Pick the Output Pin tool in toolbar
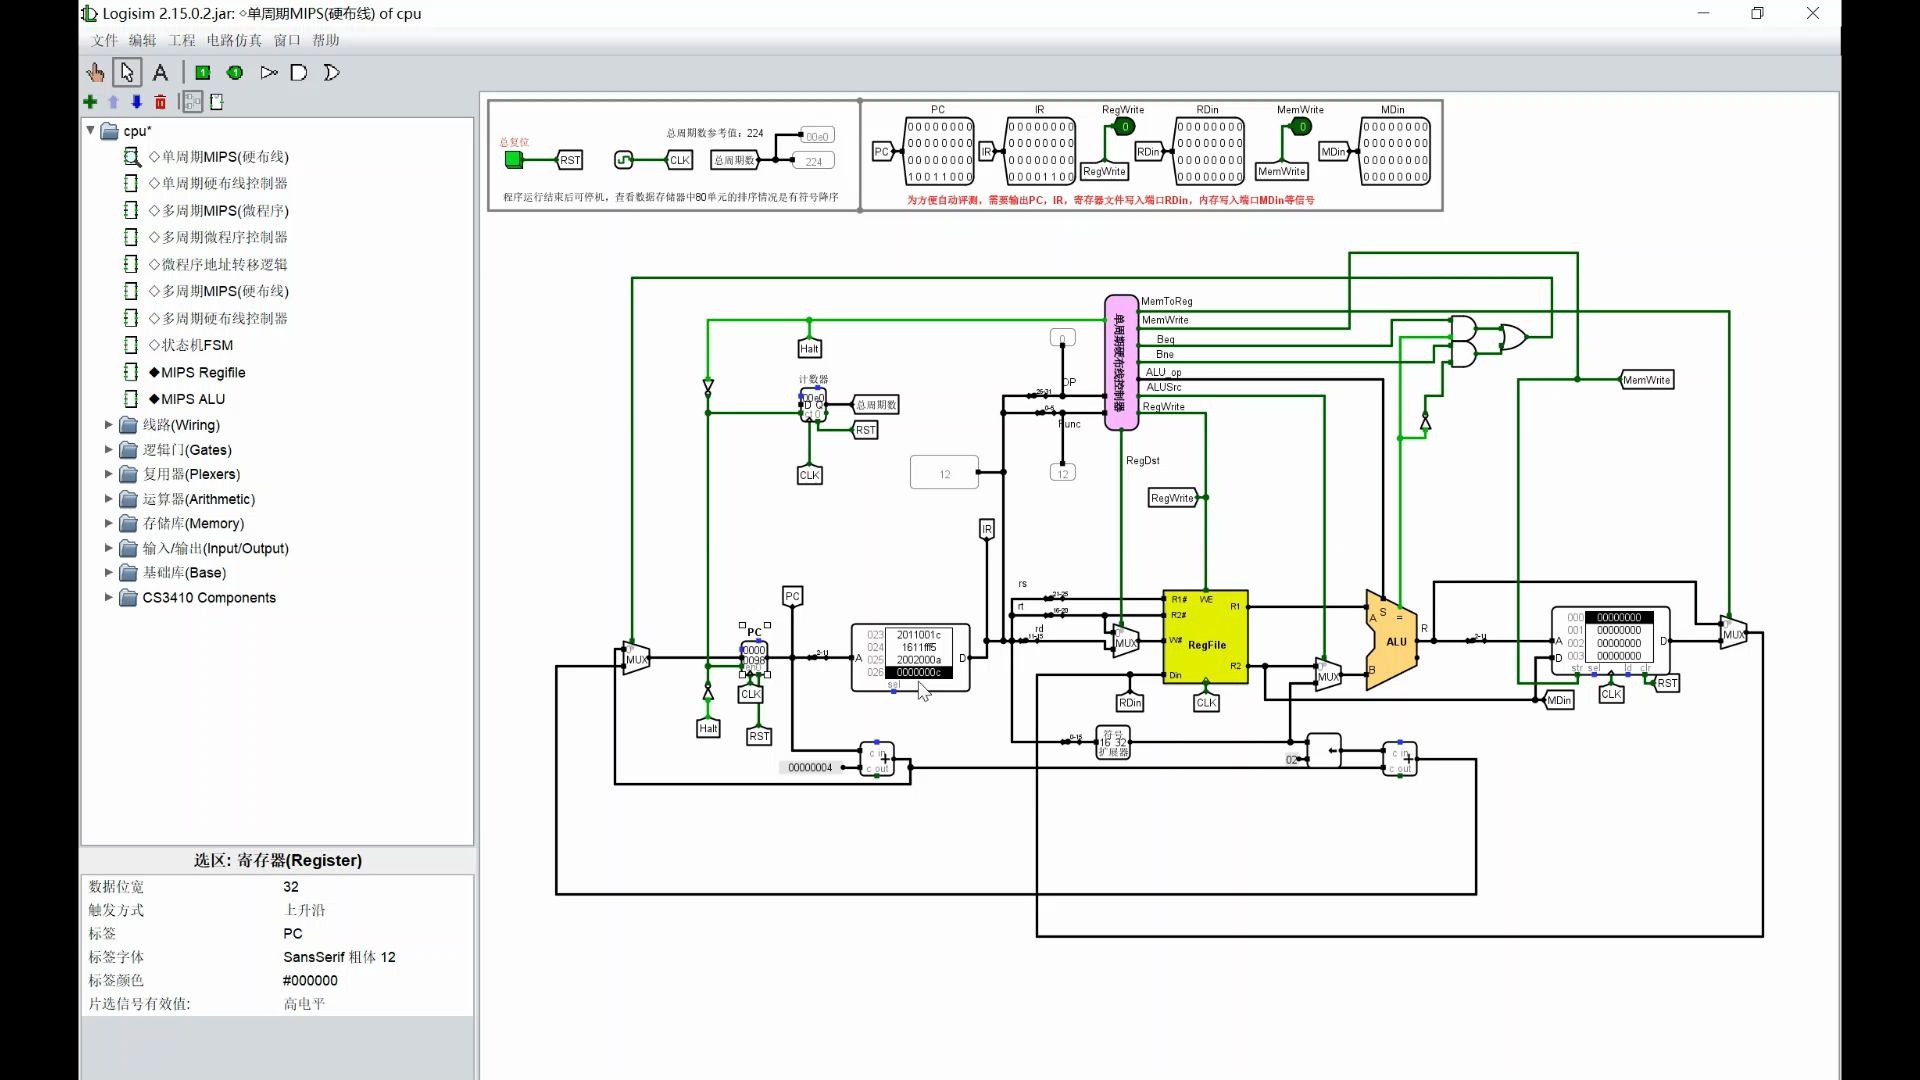The image size is (1920, 1080). click(235, 72)
